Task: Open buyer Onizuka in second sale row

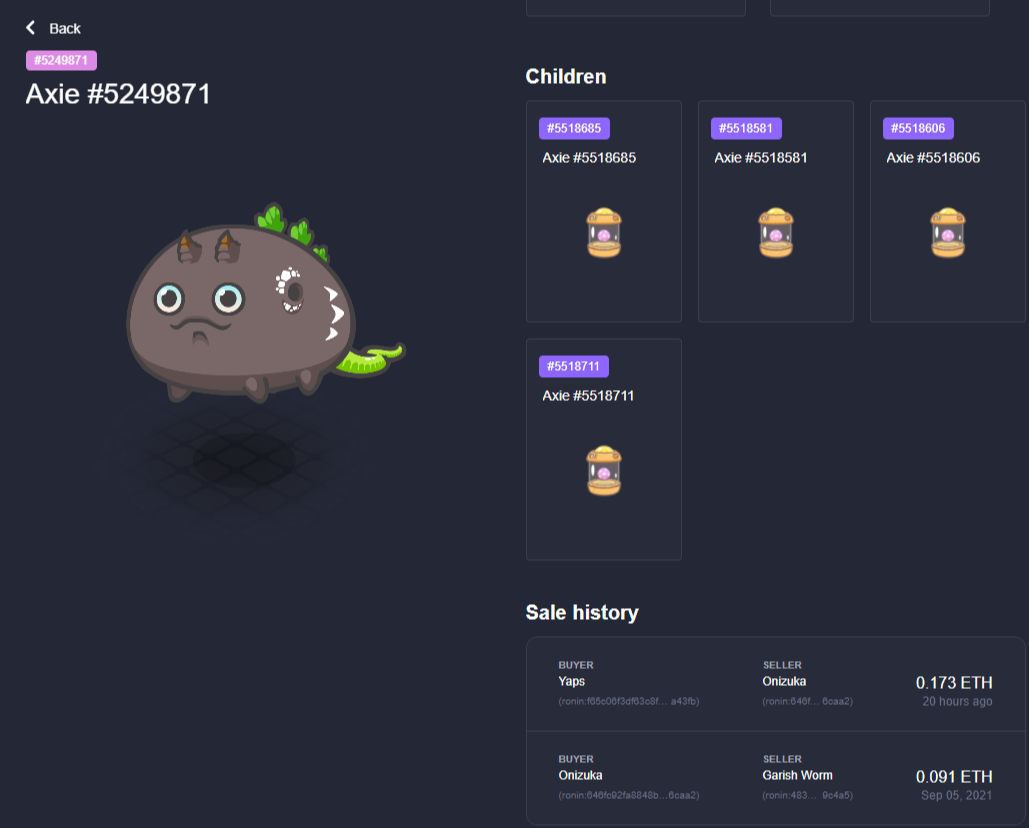Action: pyautogui.click(x=580, y=775)
